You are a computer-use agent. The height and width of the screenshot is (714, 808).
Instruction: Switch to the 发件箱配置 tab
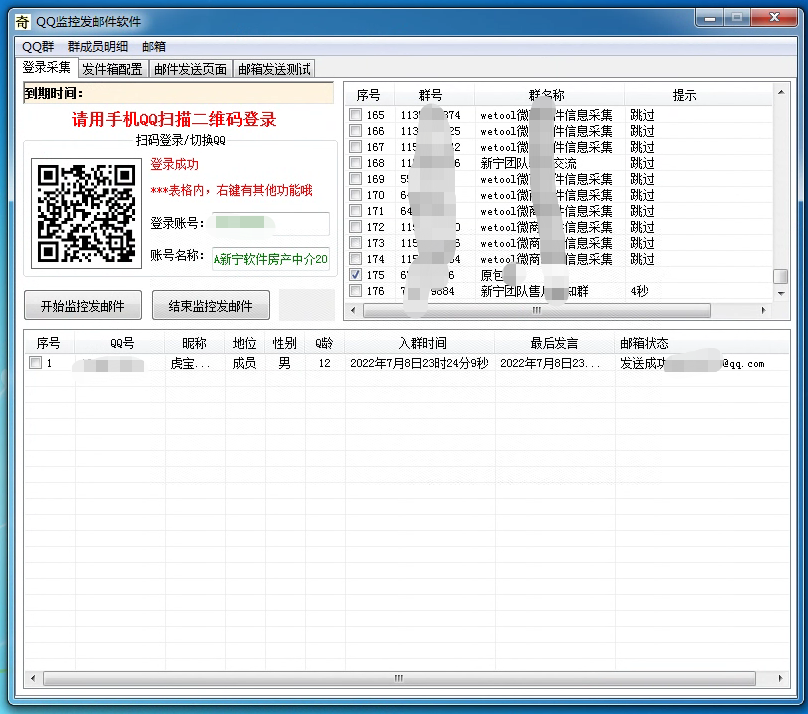(x=113, y=69)
